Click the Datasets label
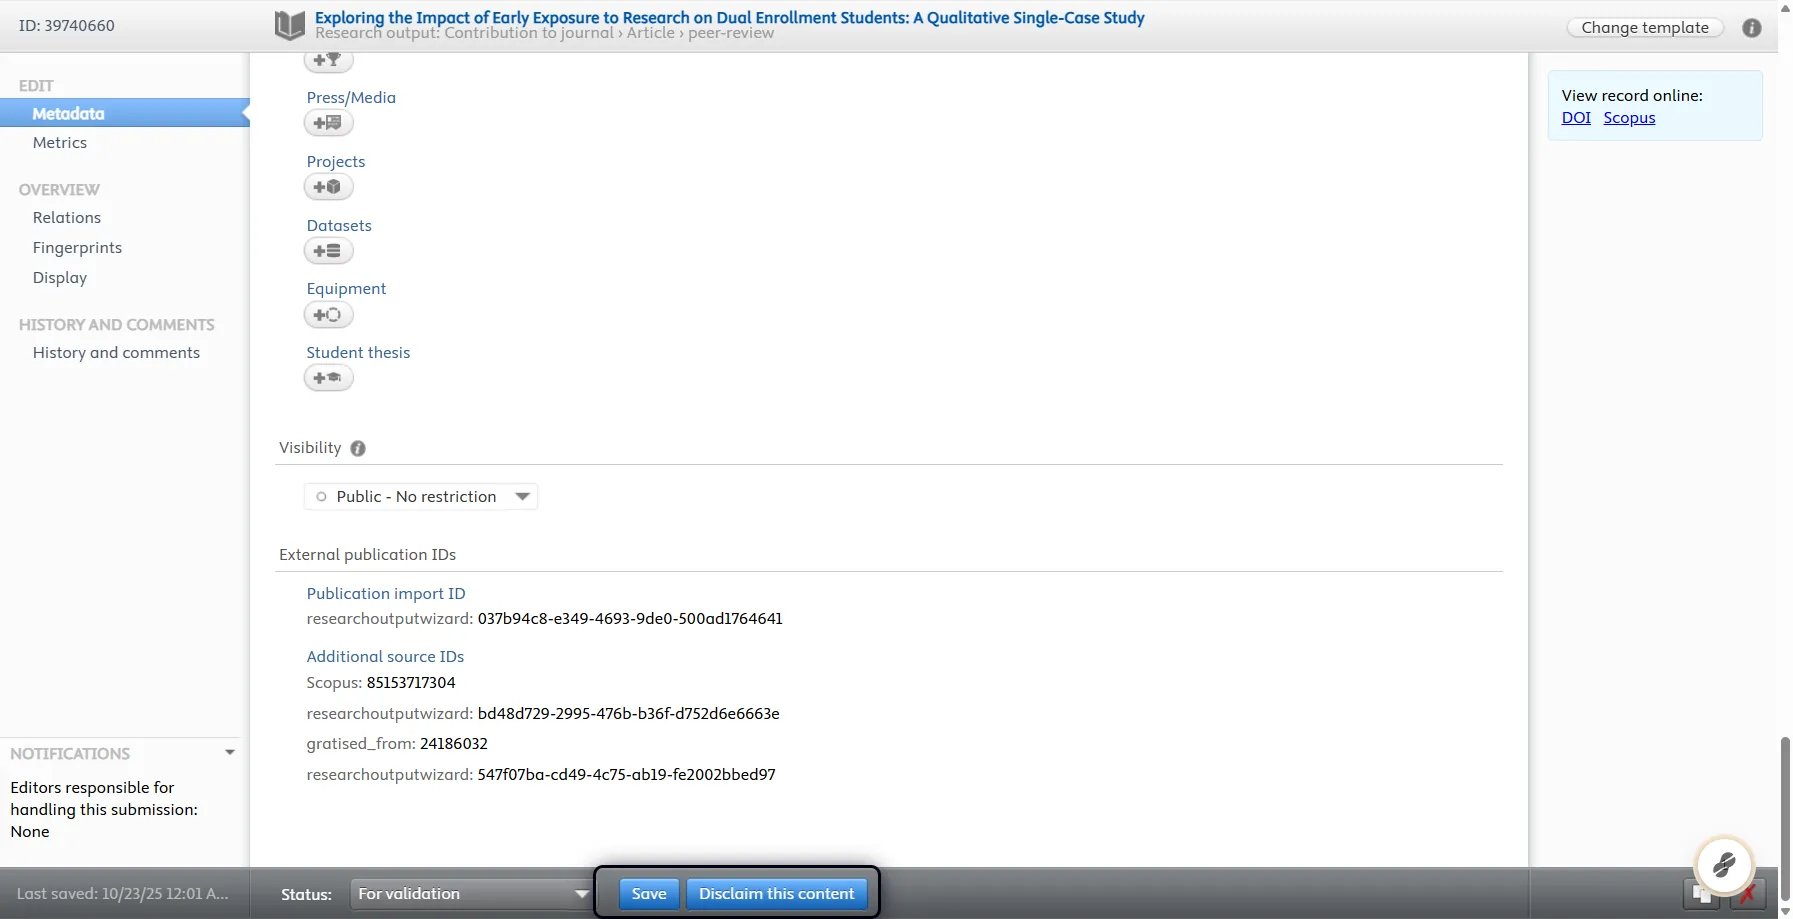 (339, 226)
